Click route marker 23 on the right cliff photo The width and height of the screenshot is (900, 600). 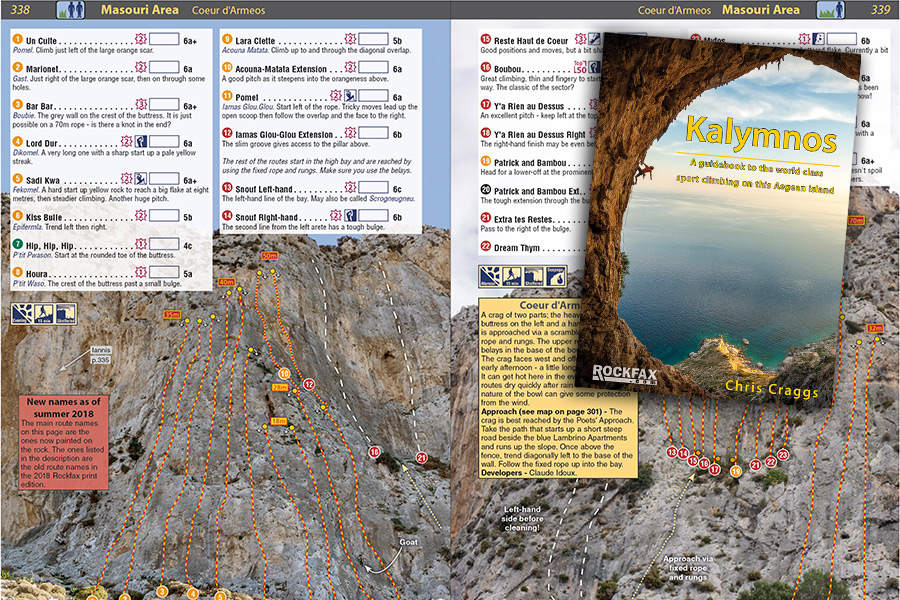782,455
